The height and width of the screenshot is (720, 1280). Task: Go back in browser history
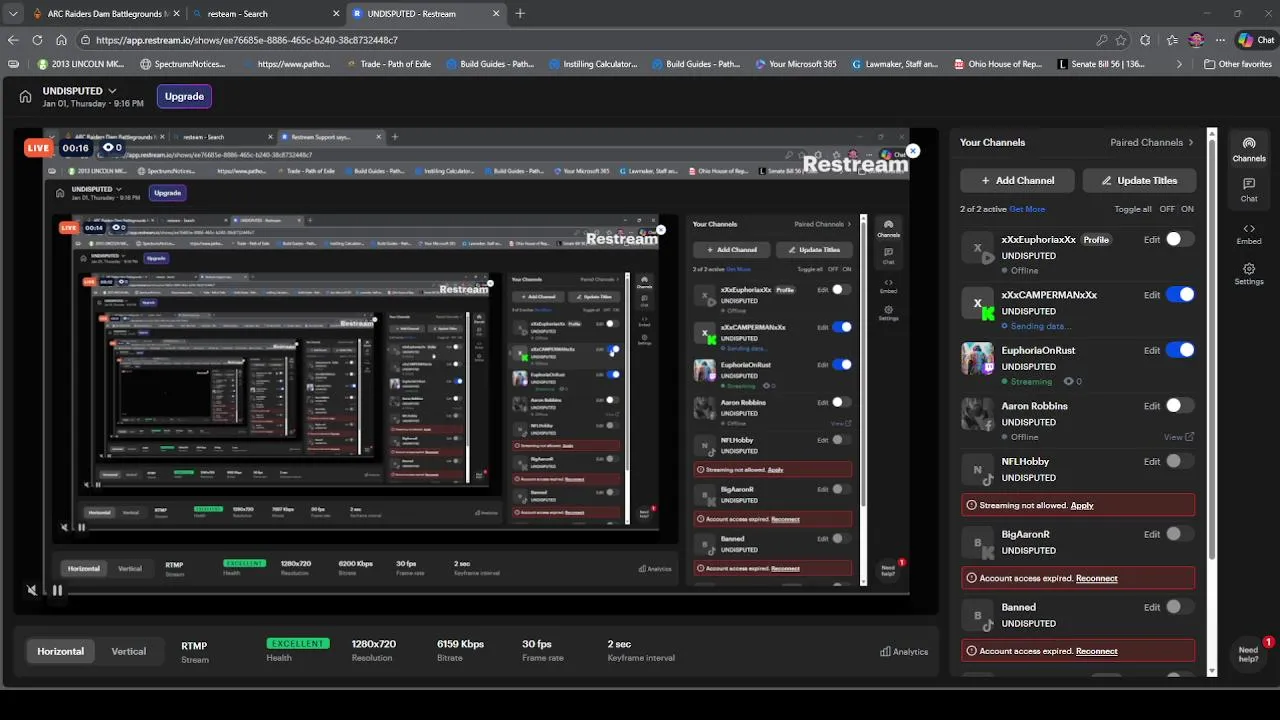[x=13, y=40]
